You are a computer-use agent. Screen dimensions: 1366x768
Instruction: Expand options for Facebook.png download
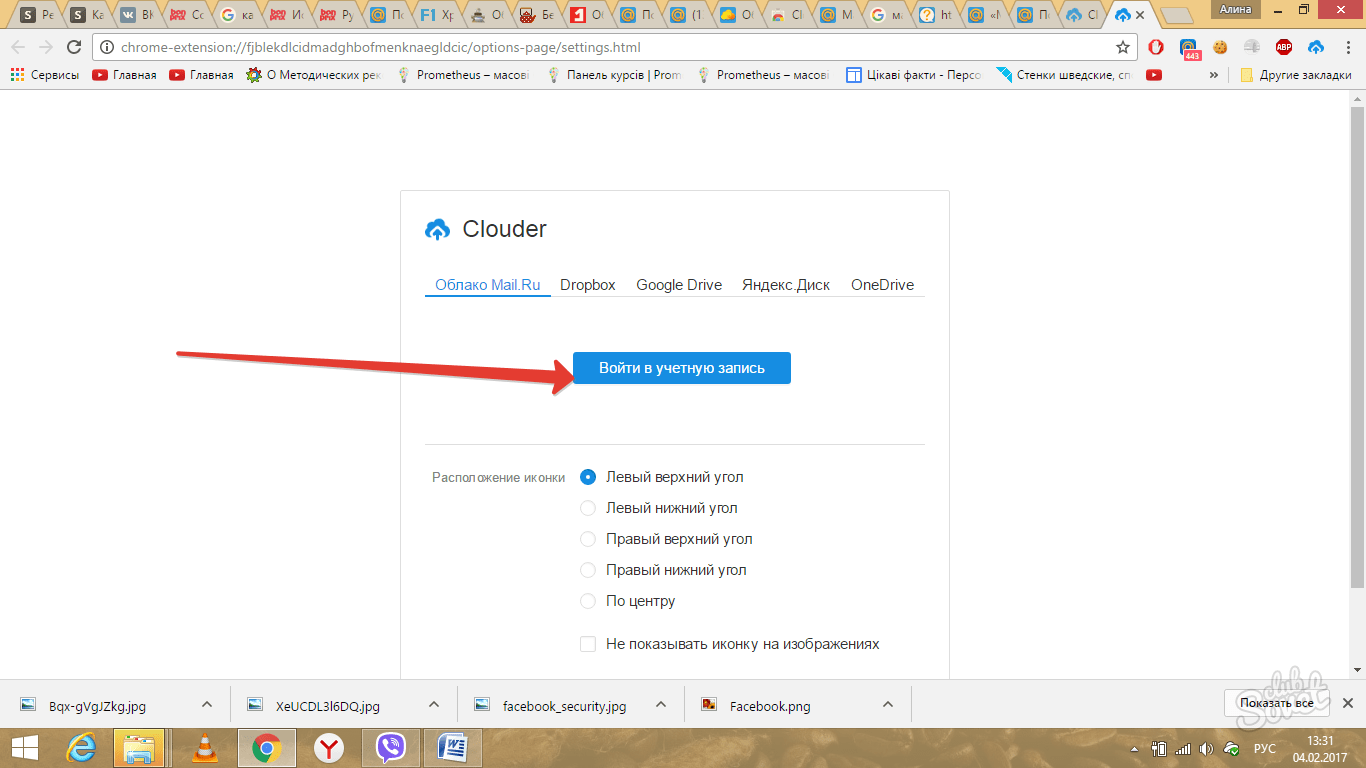pyautogui.click(x=888, y=704)
